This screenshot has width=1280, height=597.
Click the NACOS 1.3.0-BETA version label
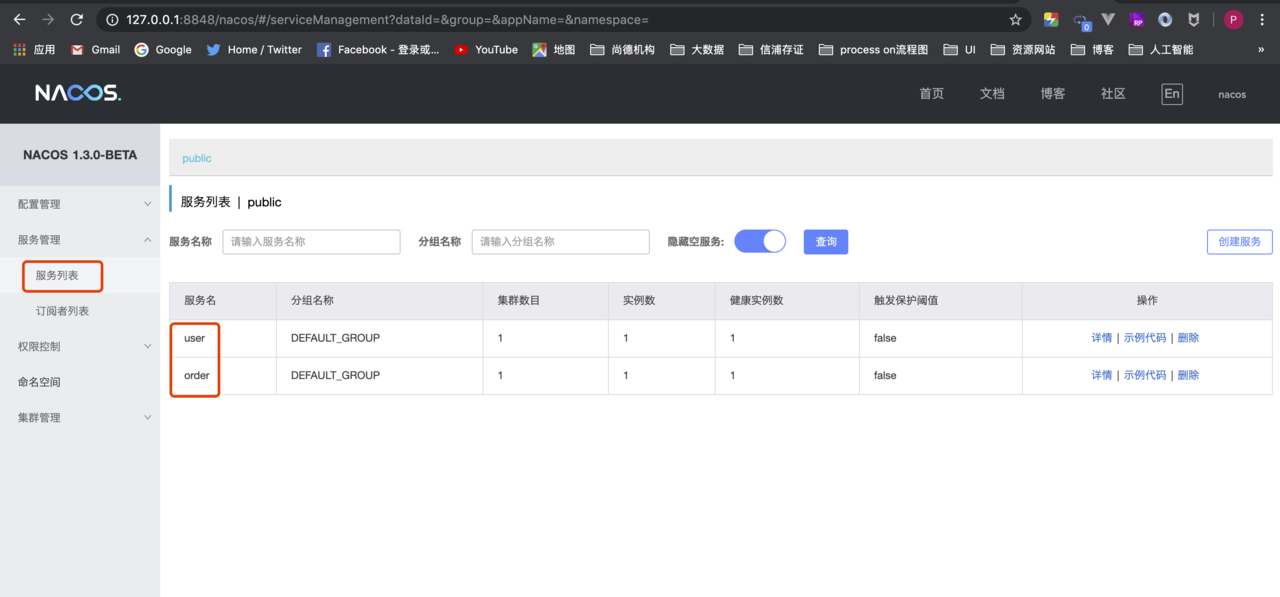[x=80, y=155]
